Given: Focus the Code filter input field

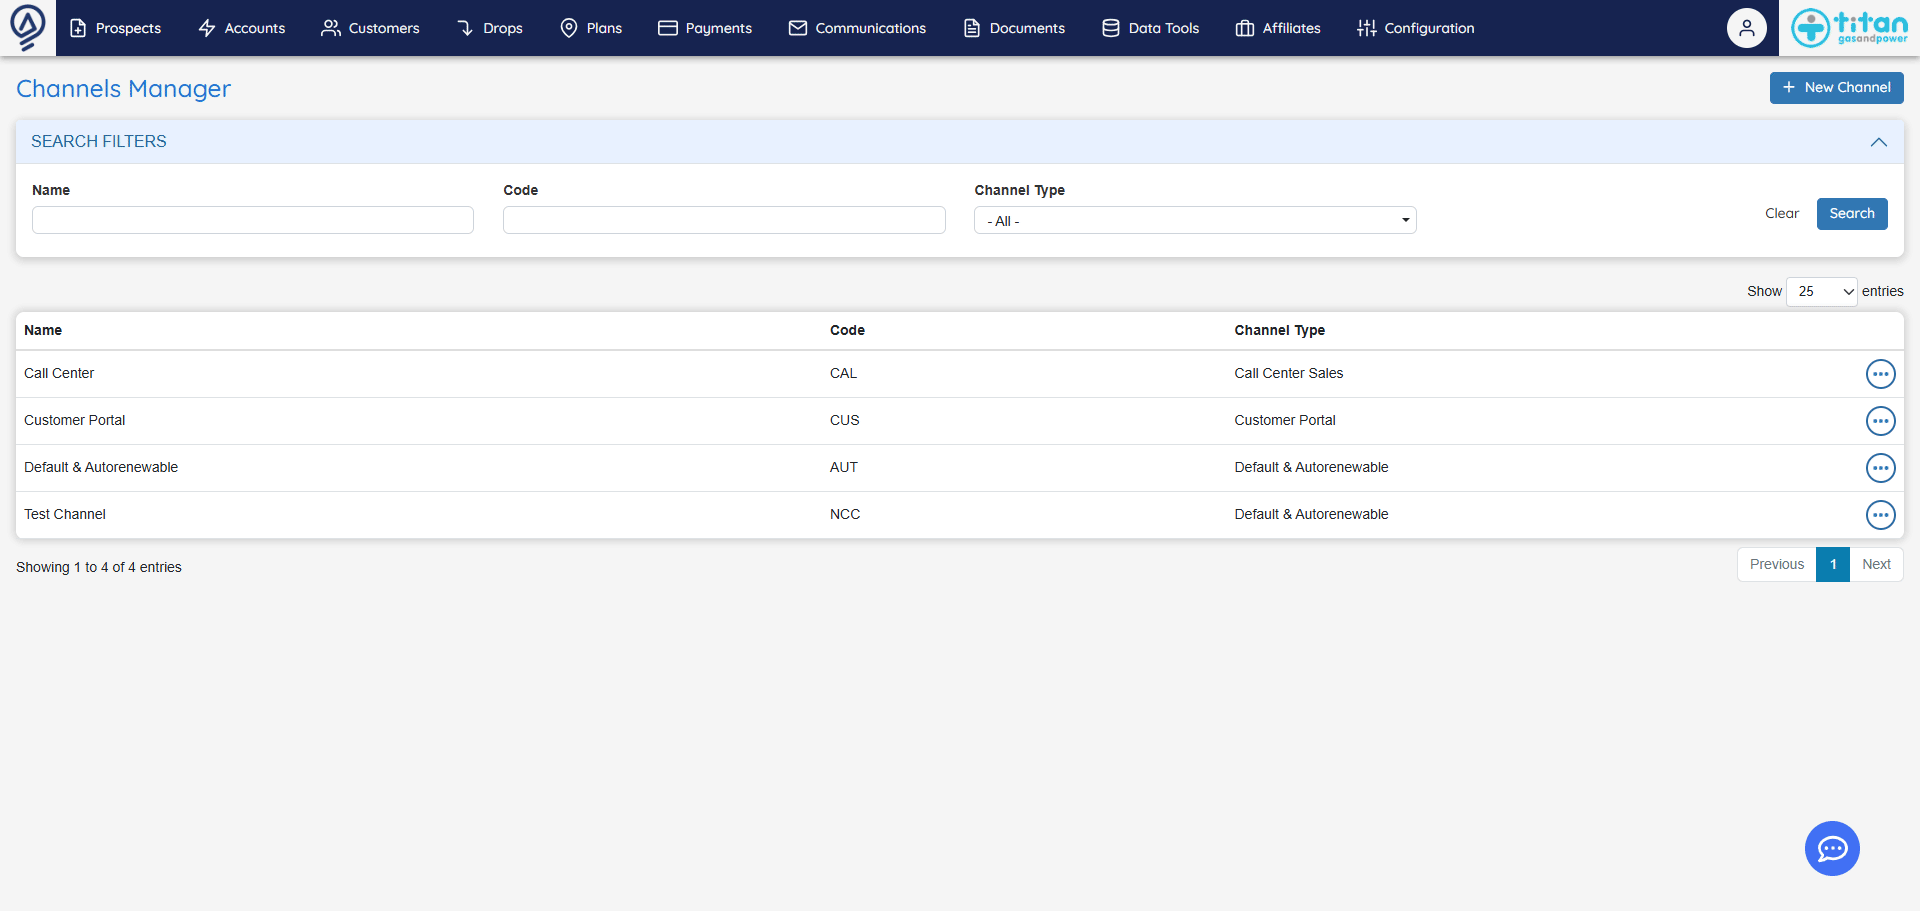Looking at the screenshot, I should point(724,220).
